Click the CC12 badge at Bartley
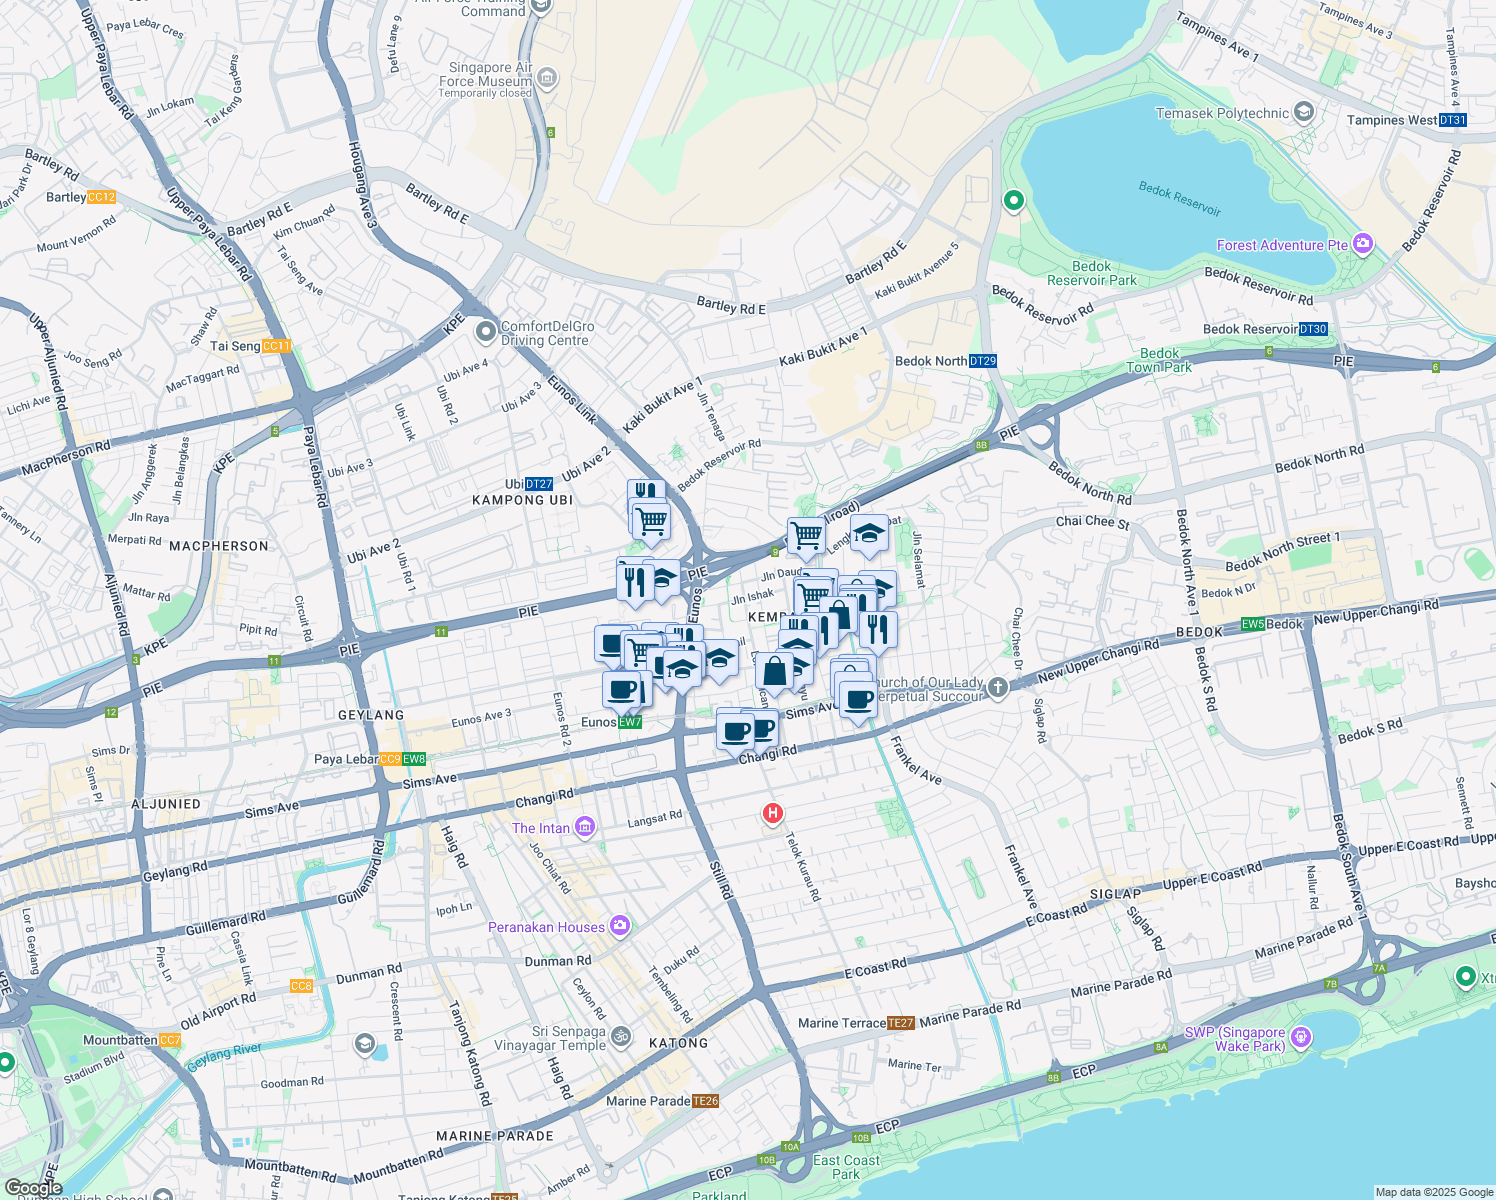This screenshot has height=1200, width=1496. point(100,196)
